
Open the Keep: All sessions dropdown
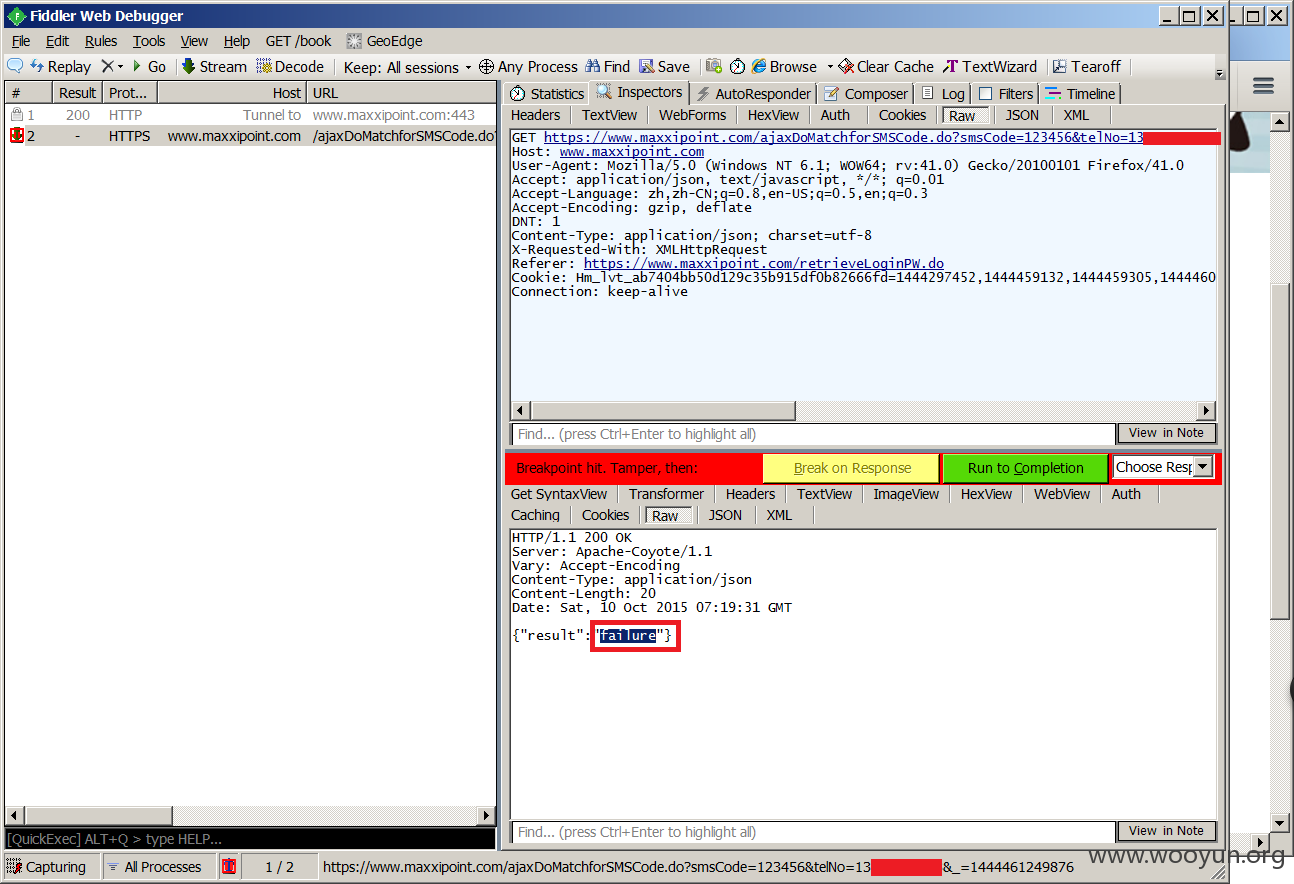point(408,67)
